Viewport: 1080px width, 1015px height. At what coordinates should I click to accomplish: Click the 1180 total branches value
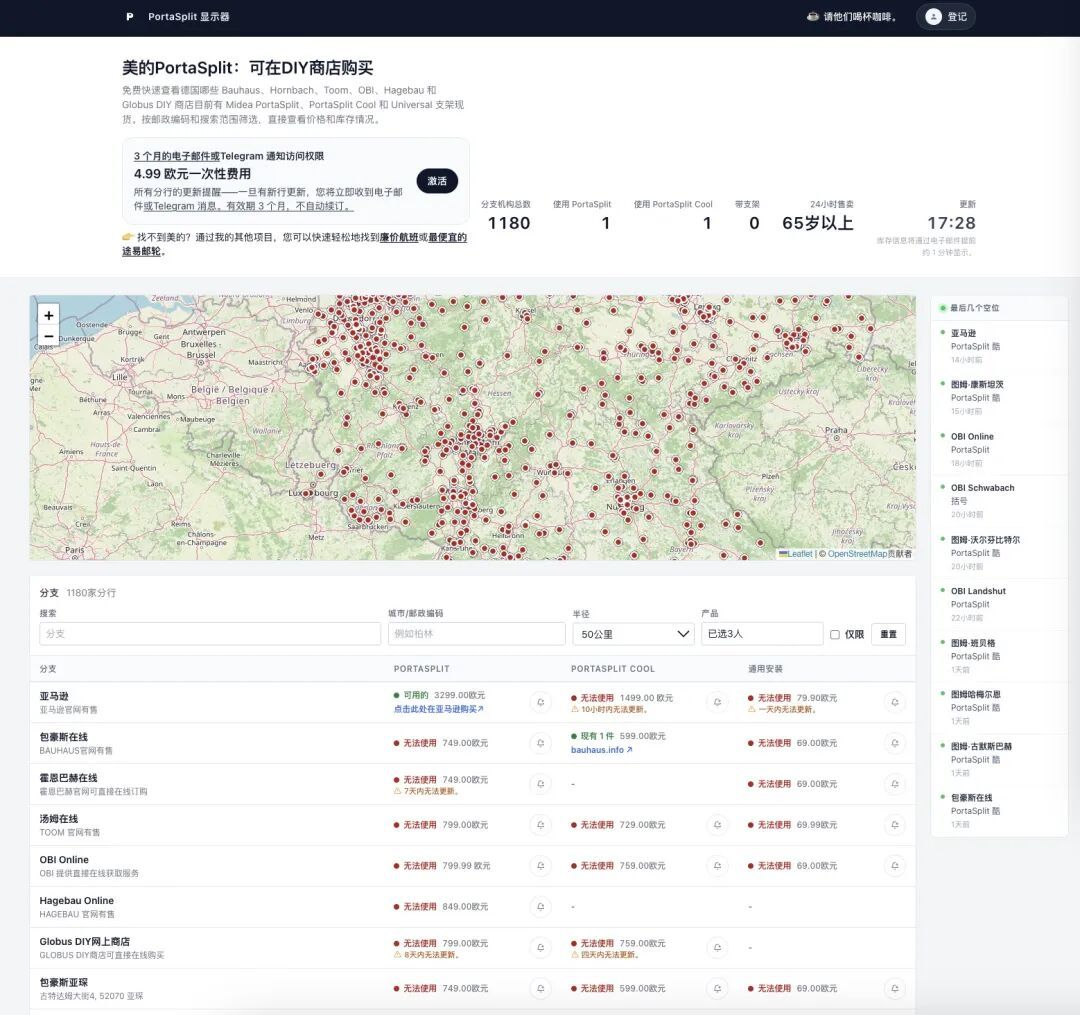click(509, 223)
